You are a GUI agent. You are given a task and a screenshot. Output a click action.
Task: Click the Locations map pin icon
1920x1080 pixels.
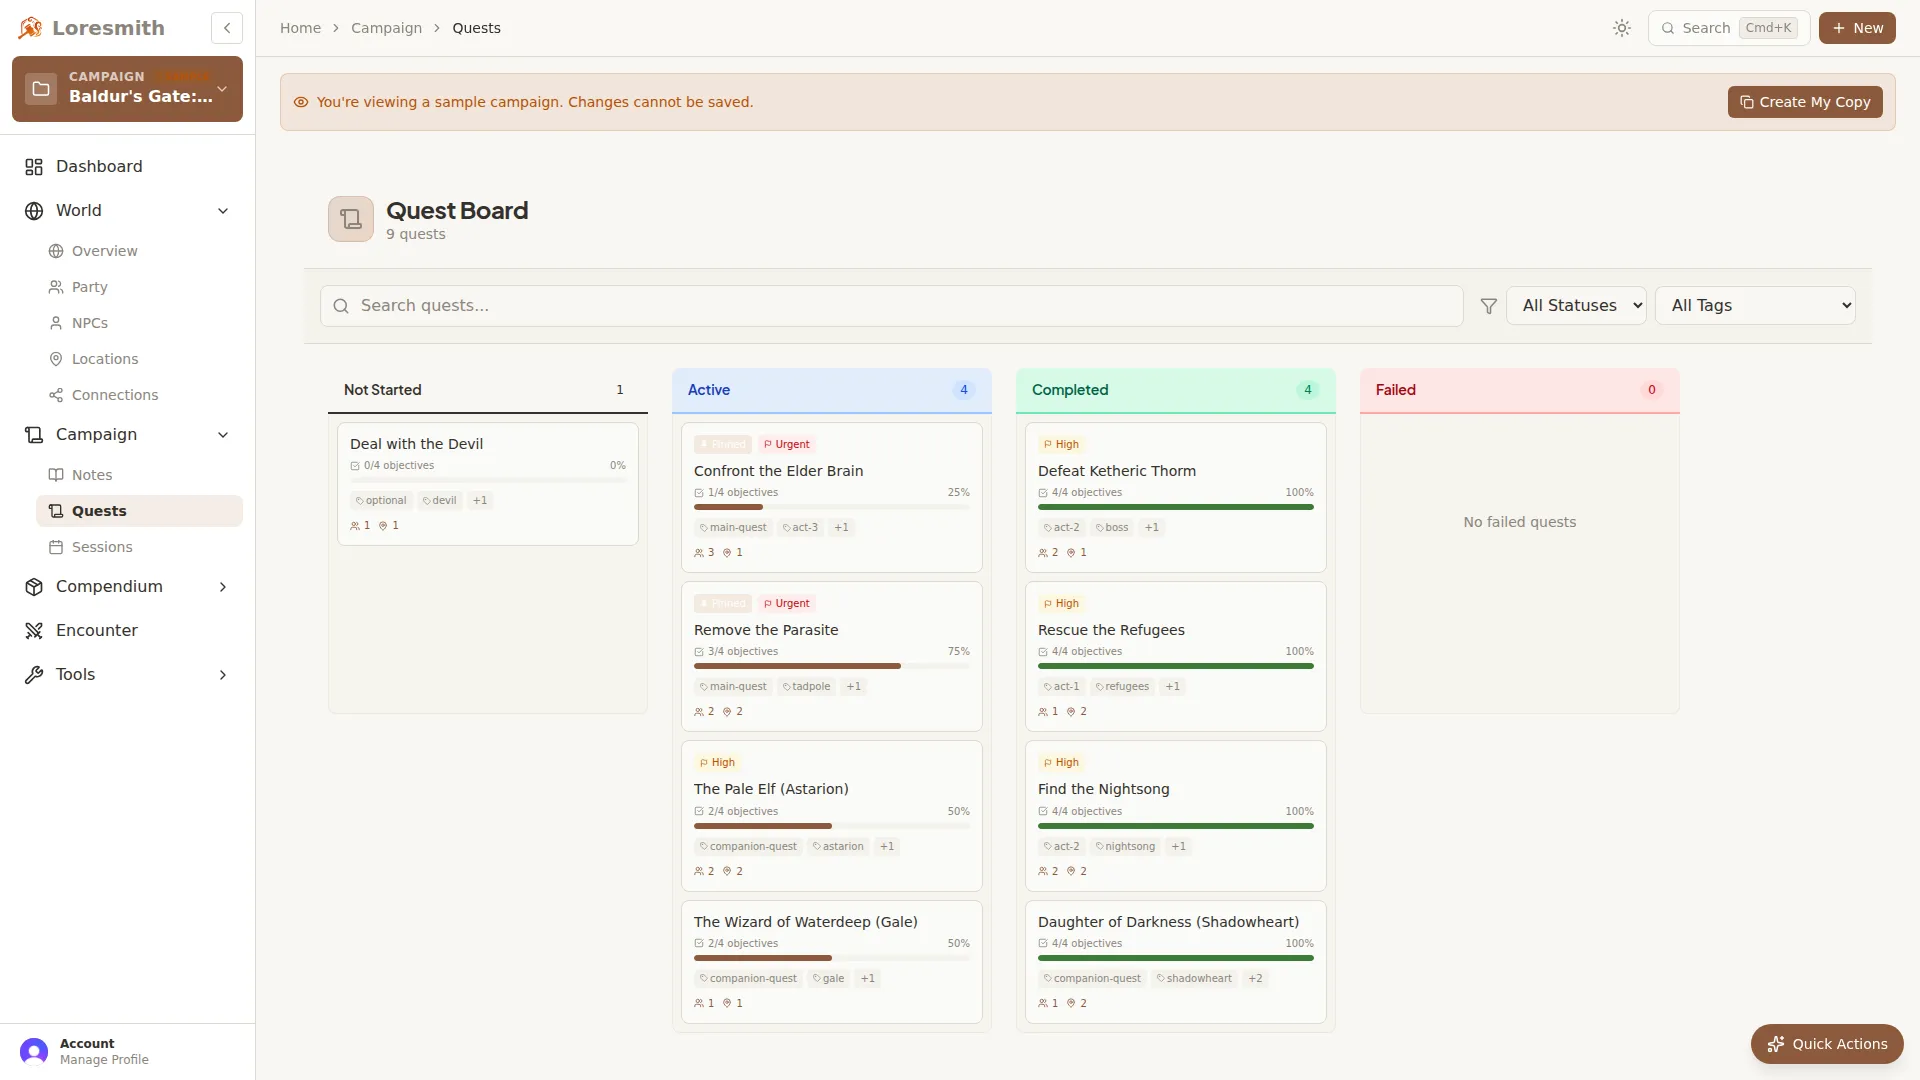pos(56,359)
